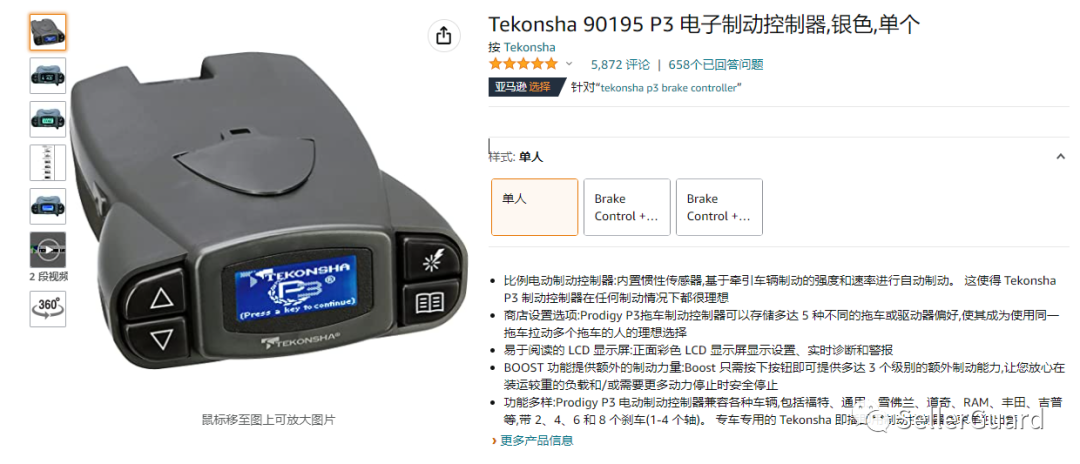Select the third thumbnail with green screen

click(48, 119)
